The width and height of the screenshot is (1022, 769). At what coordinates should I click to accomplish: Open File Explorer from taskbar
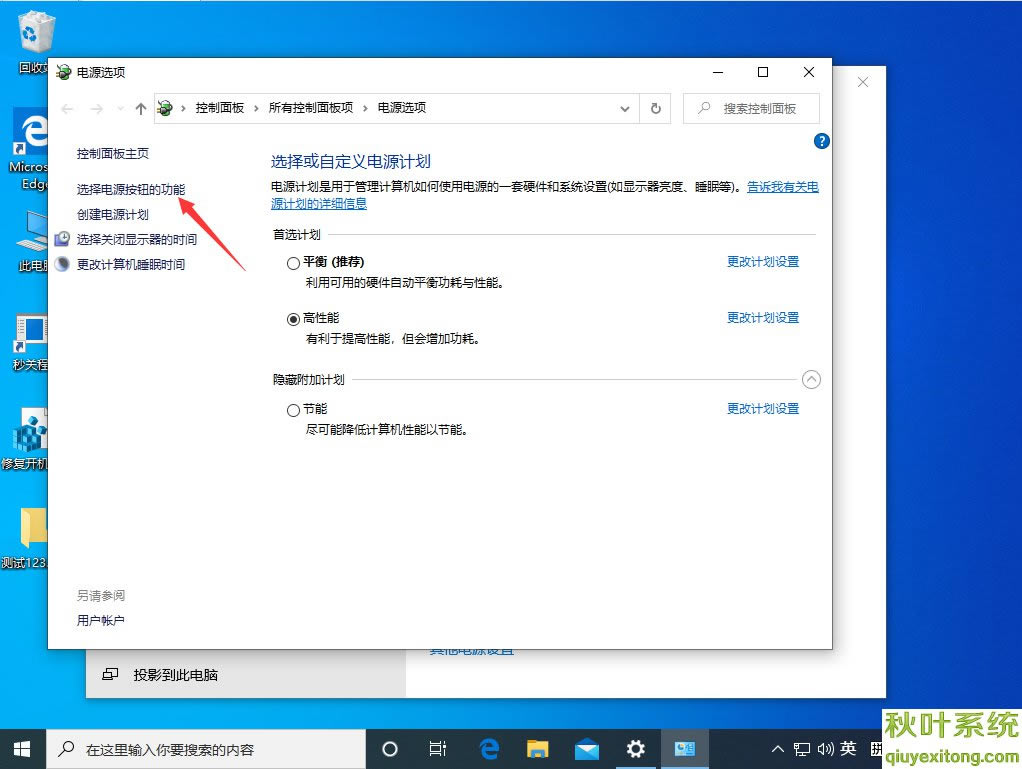(538, 749)
